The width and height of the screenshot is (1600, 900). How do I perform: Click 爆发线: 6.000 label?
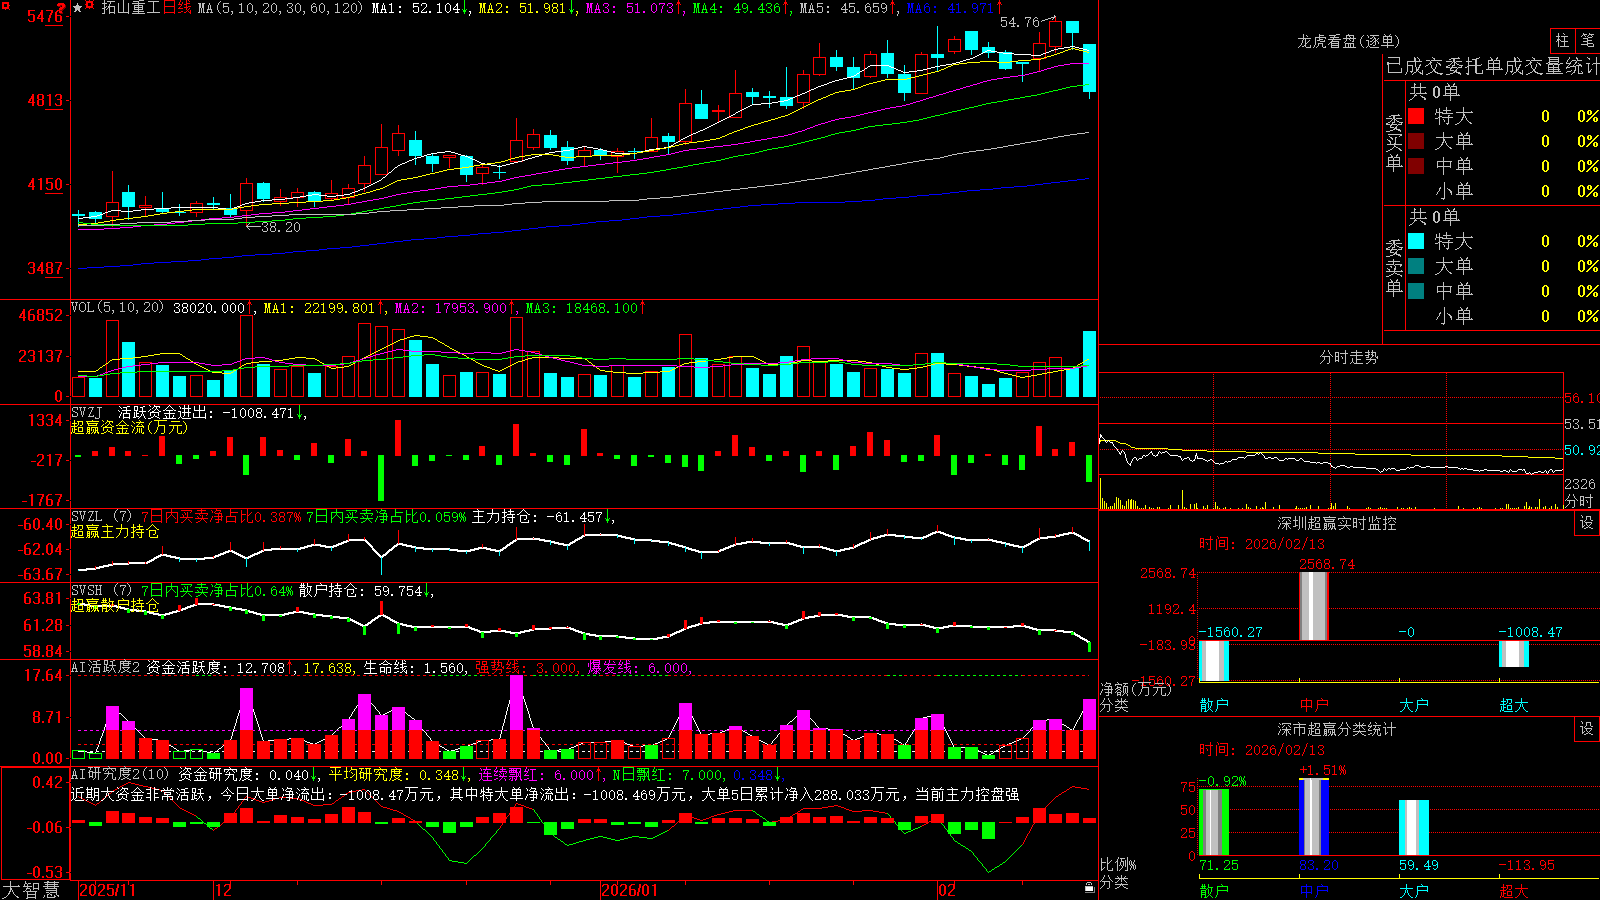click(x=638, y=667)
